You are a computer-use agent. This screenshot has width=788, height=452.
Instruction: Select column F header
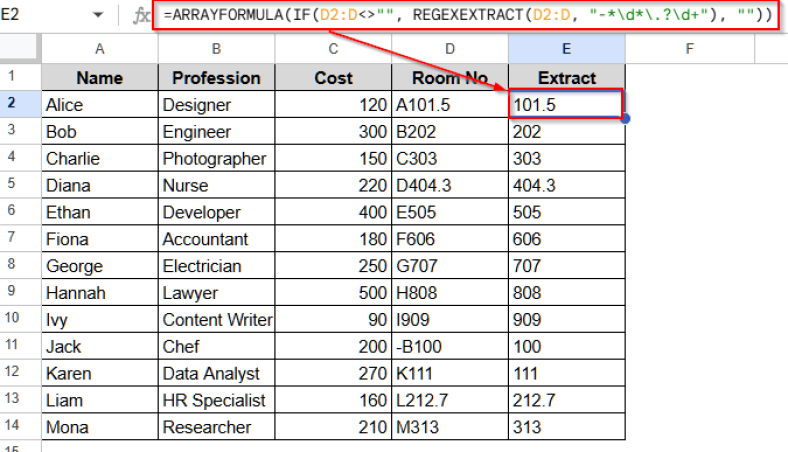point(690,49)
